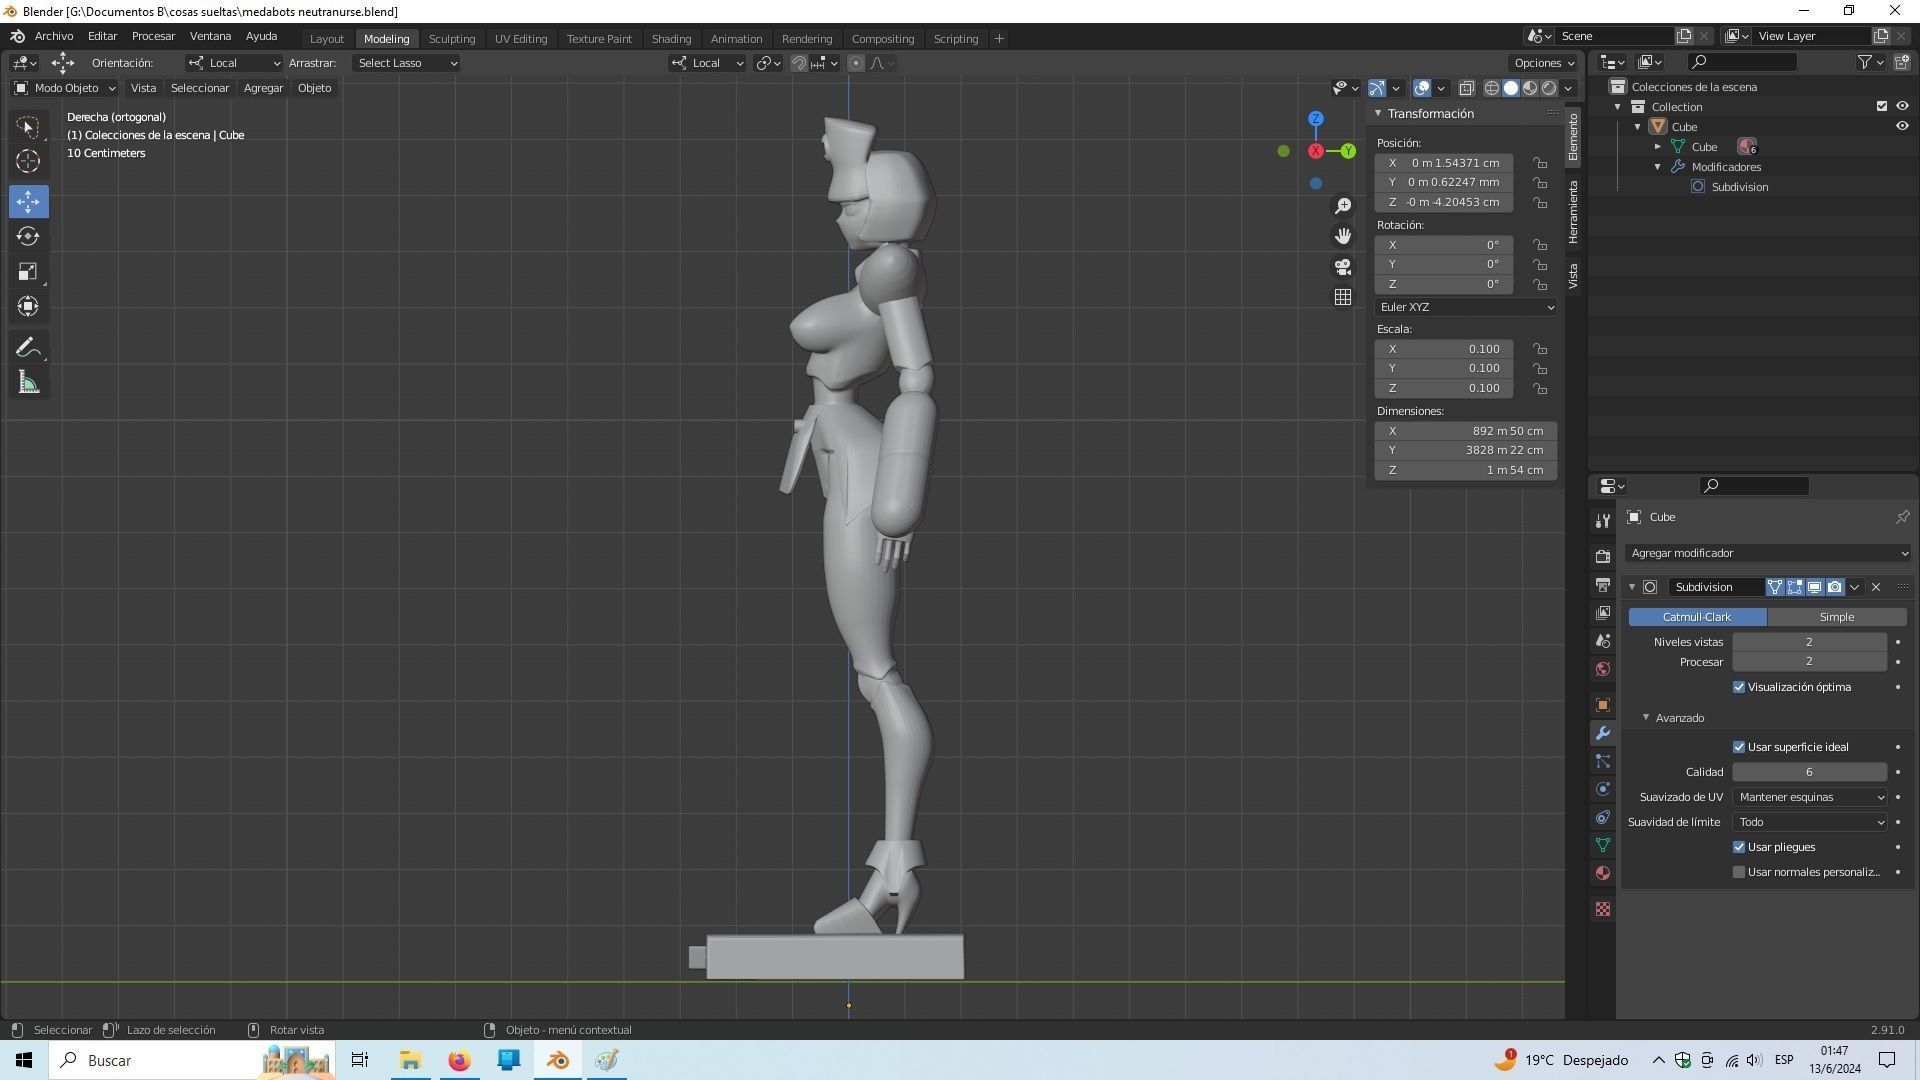Click the pan view hand icon
The width and height of the screenshot is (1920, 1080).
pyautogui.click(x=1343, y=236)
